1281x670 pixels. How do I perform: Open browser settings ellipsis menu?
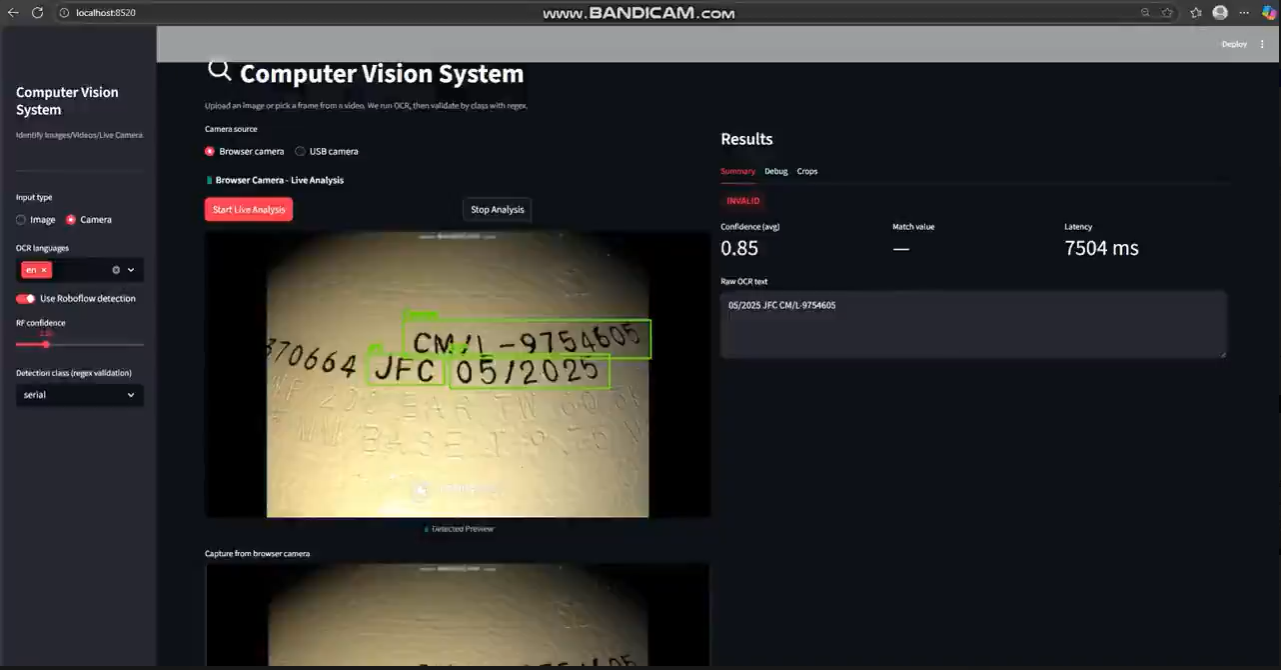coord(1244,13)
